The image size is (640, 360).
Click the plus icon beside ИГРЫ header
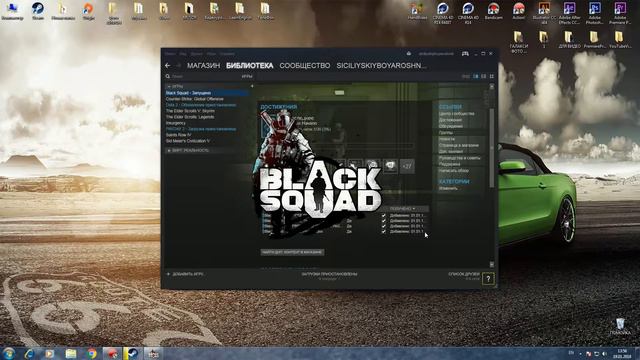[x=252, y=87]
